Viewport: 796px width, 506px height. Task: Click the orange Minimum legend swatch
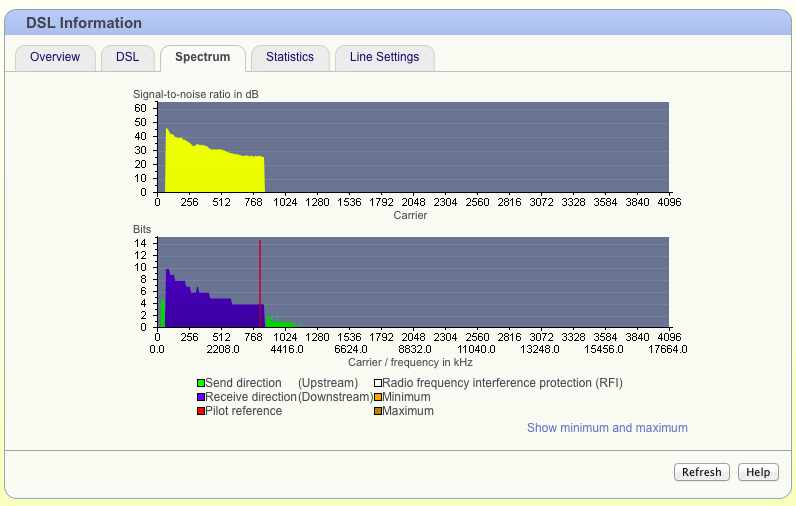point(378,397)
